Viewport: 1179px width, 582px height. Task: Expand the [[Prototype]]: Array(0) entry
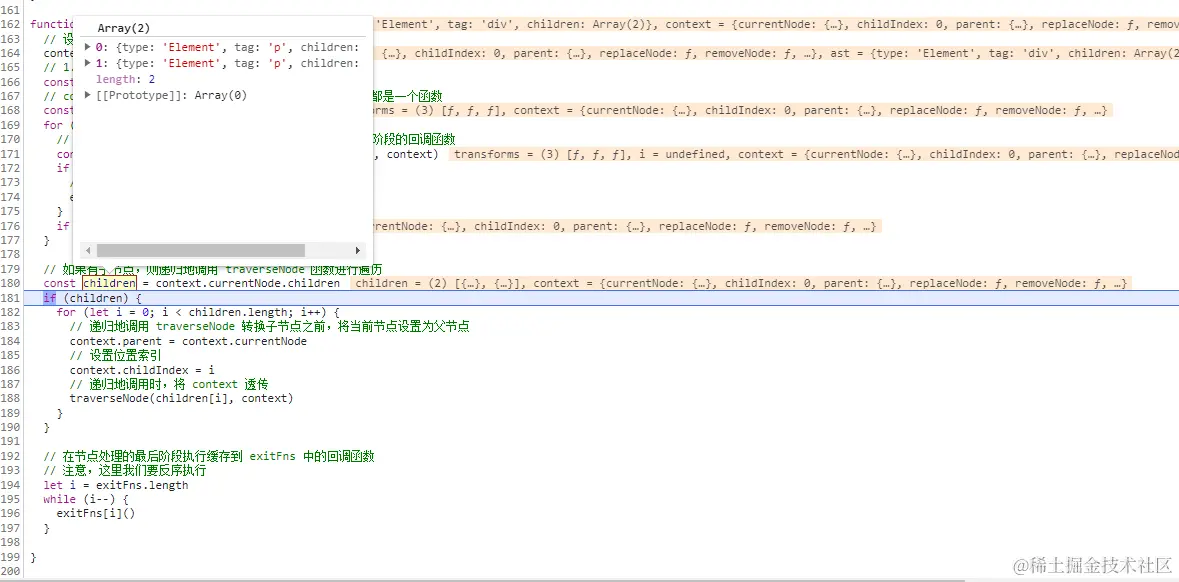(88, 95)
